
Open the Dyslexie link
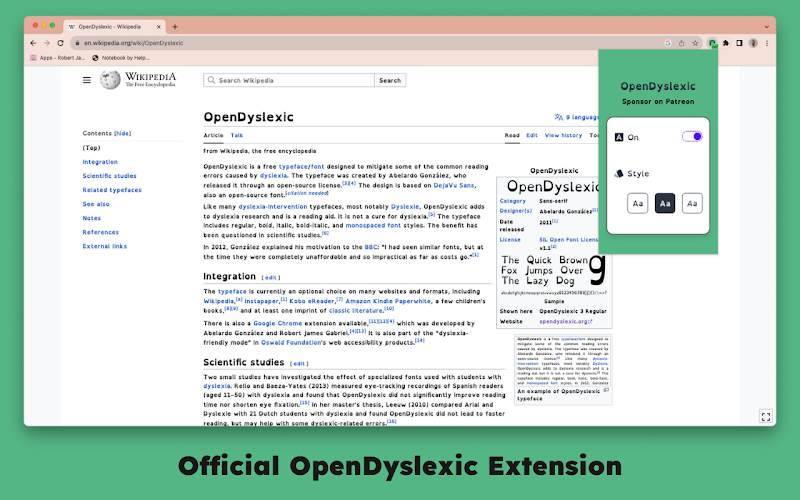[x=405, y=207]
